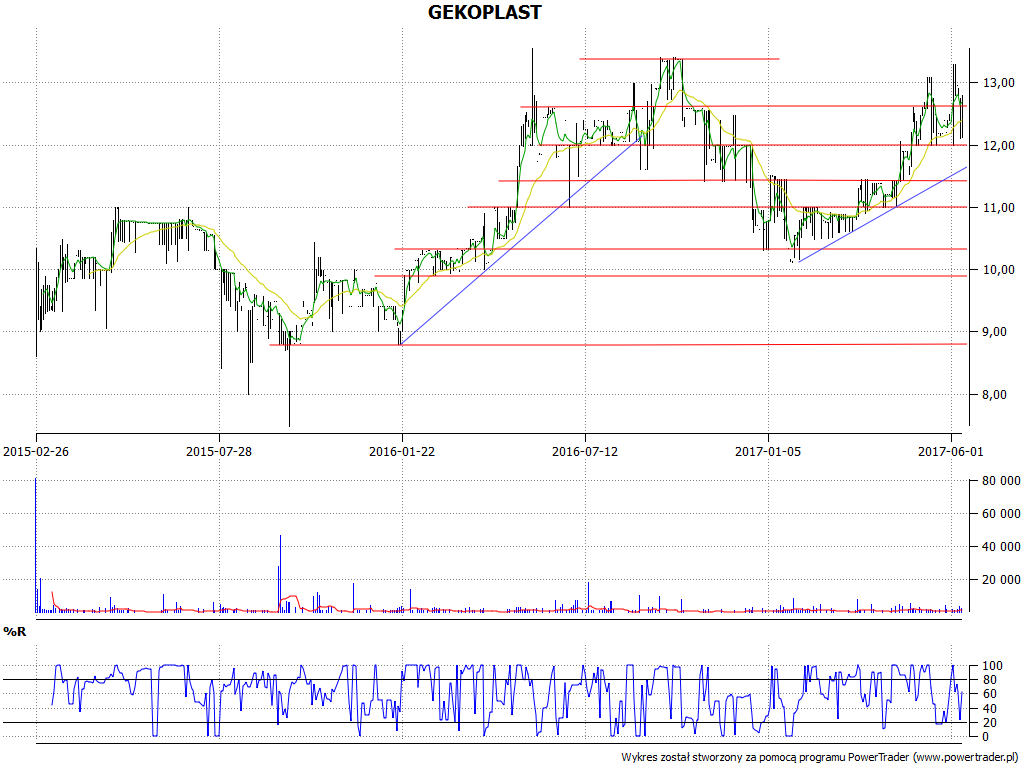1024x768 pixels.
Task: Click the 100 level on %R axis
Action: [x=991, y=665]
